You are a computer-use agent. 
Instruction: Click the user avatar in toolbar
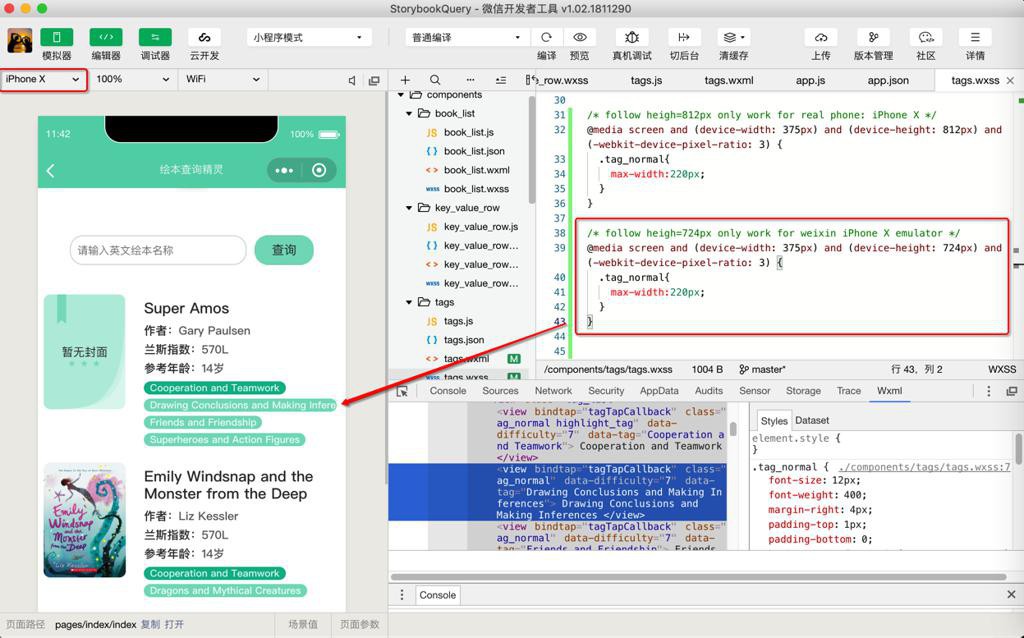[x=20, y=40]
